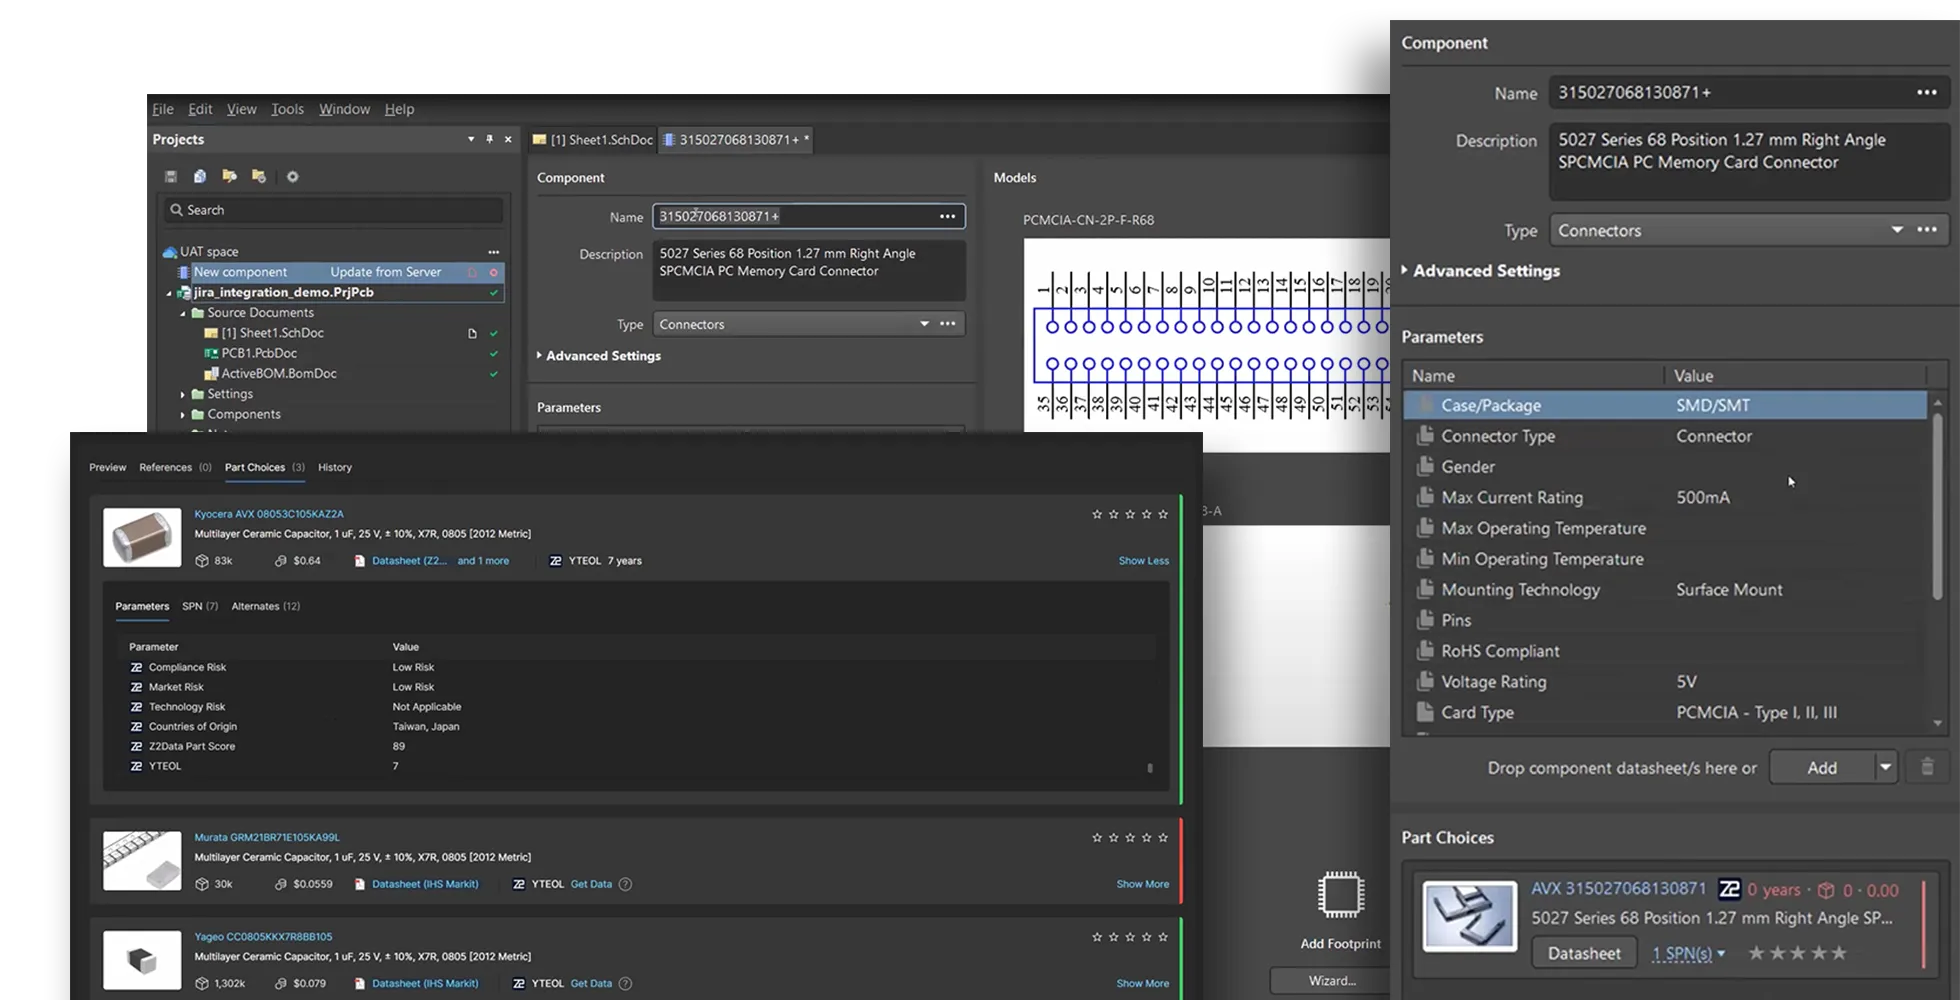The width and height of the screenshot is (1960, 1000).
Task: Collapse the jira_integration_demo.PrjPcb tree node
Action: click(x=169, y=293)
